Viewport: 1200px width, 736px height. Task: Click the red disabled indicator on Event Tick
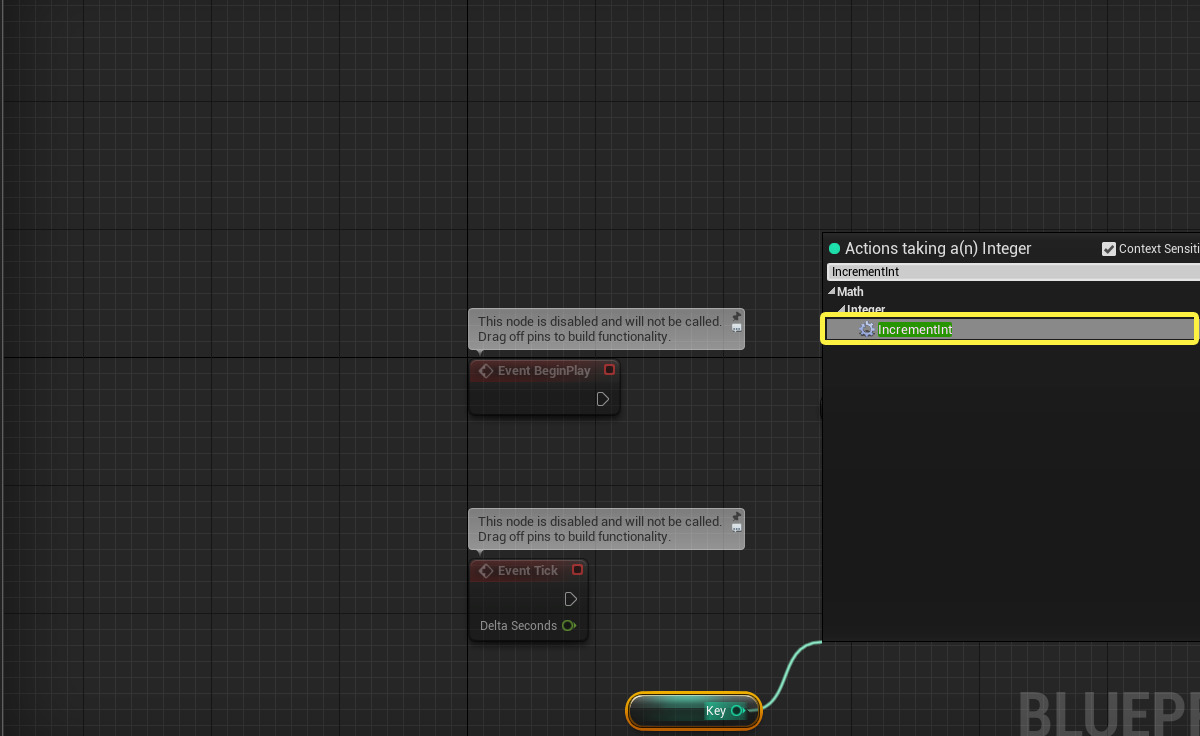coord(577,569)
